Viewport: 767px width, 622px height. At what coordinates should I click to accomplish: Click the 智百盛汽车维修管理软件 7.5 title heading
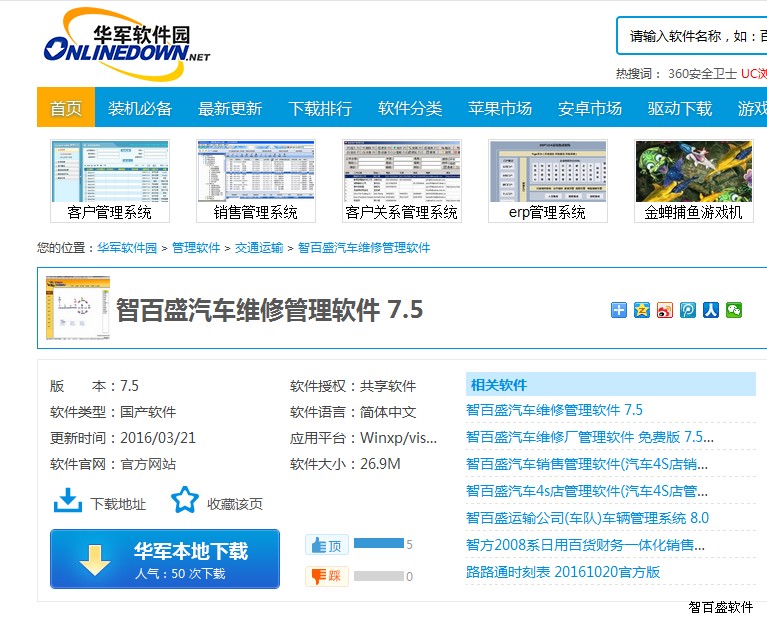coord(270,310)
